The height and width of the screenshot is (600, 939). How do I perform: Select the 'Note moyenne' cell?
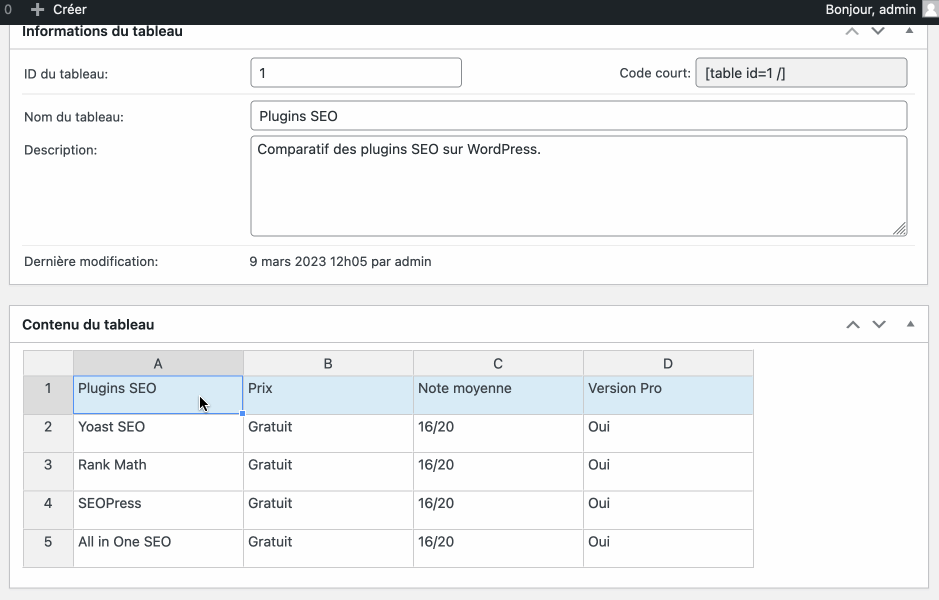pyautogui.click(x=498, y=395)
